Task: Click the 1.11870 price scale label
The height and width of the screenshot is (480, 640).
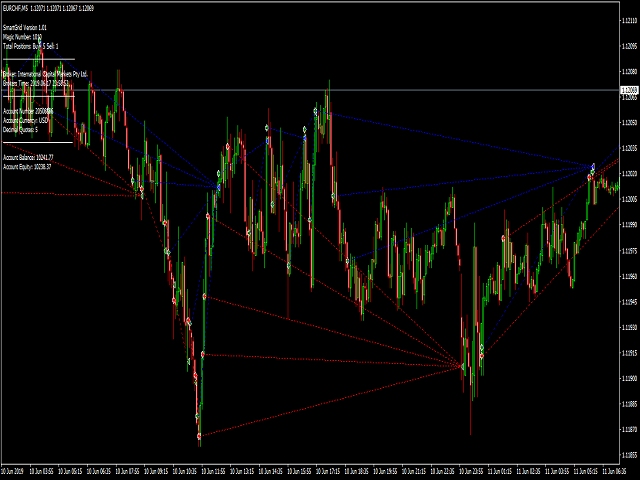Action: [x=630, y=429]
